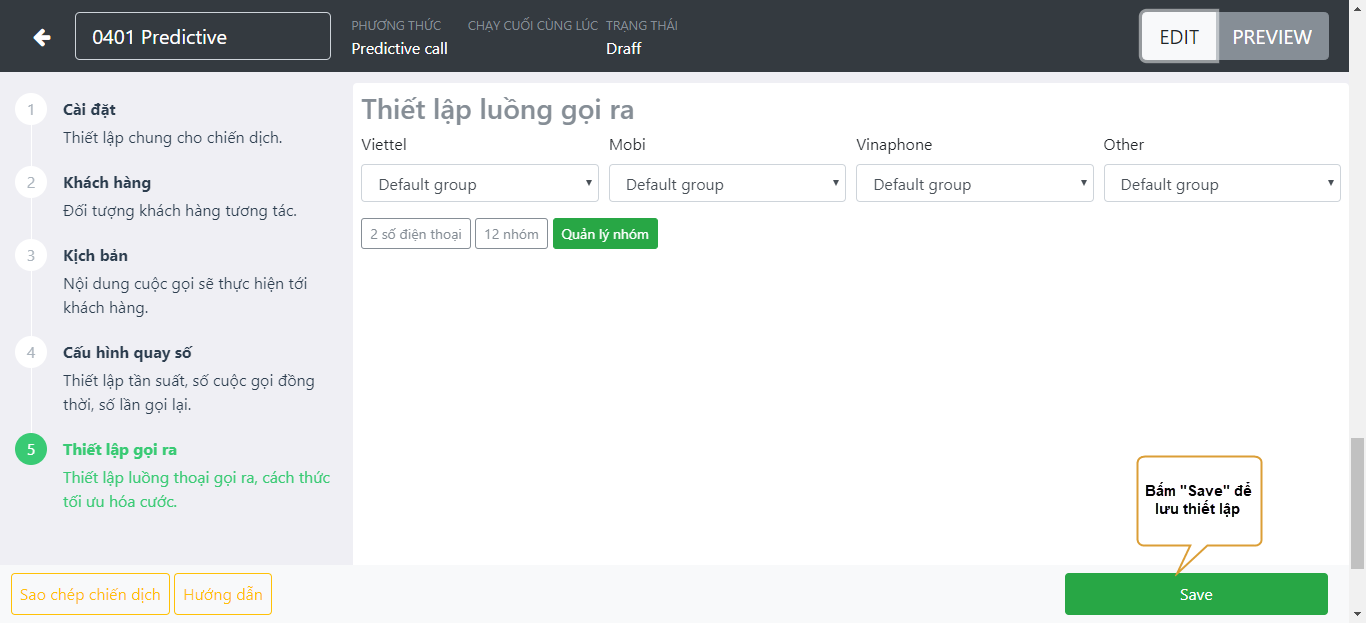Go to Thiết lập gọi ra step

120,450
